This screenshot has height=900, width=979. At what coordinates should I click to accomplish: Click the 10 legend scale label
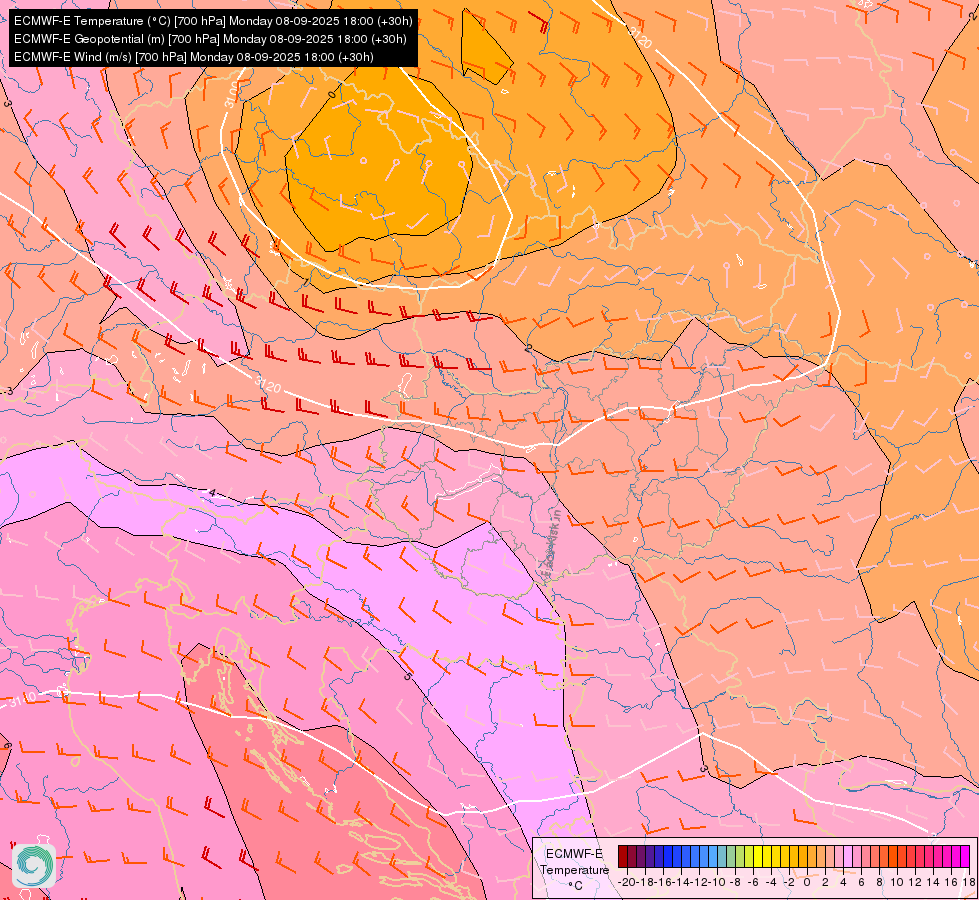point(897,882)
